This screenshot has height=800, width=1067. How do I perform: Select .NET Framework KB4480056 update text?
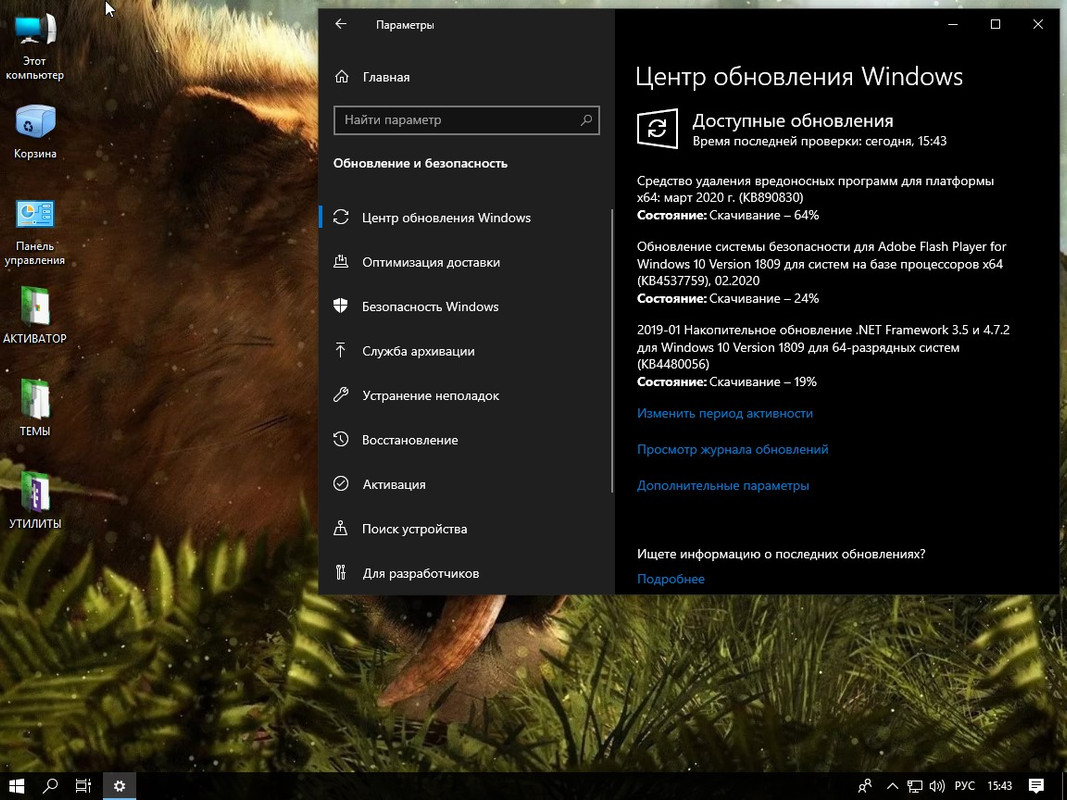click(x=823, y=347)
